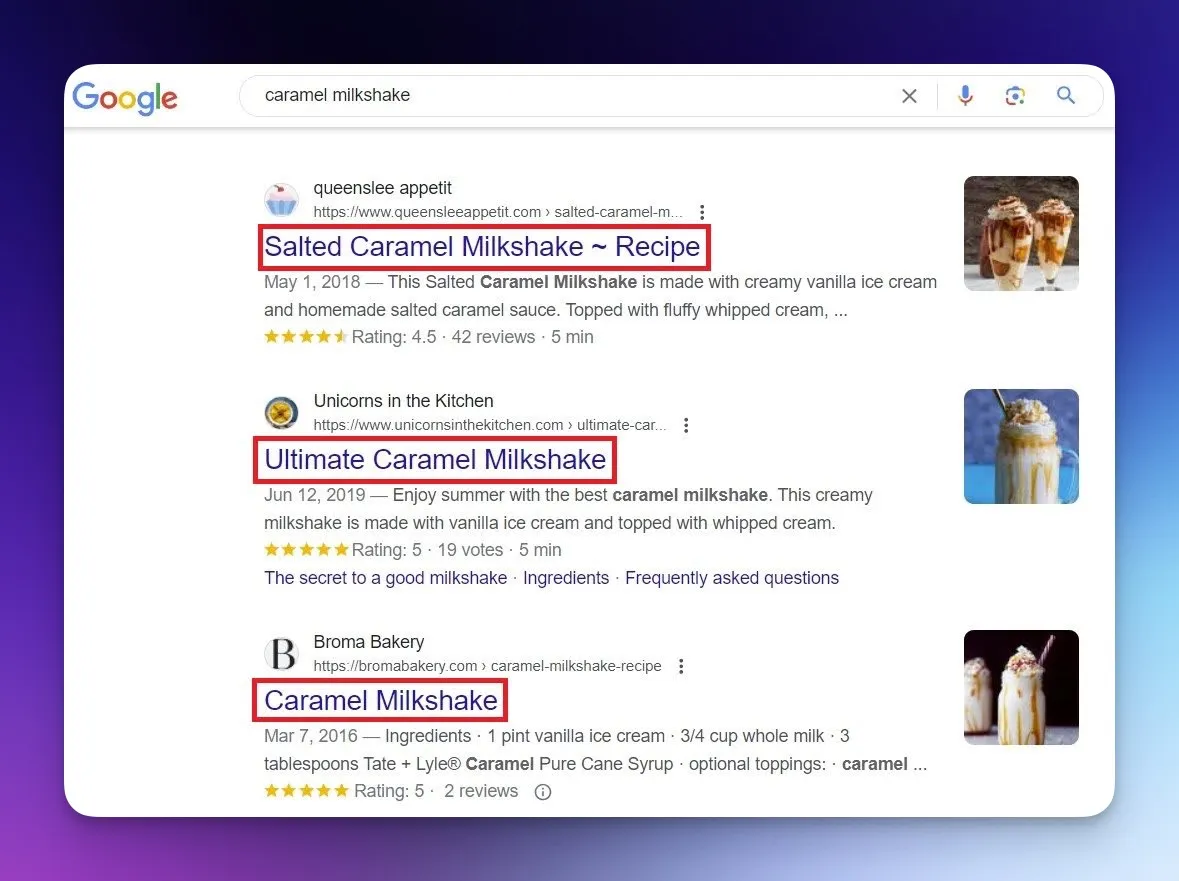
Task: Clear the search query with the X icon
Action: pos(909,95)
